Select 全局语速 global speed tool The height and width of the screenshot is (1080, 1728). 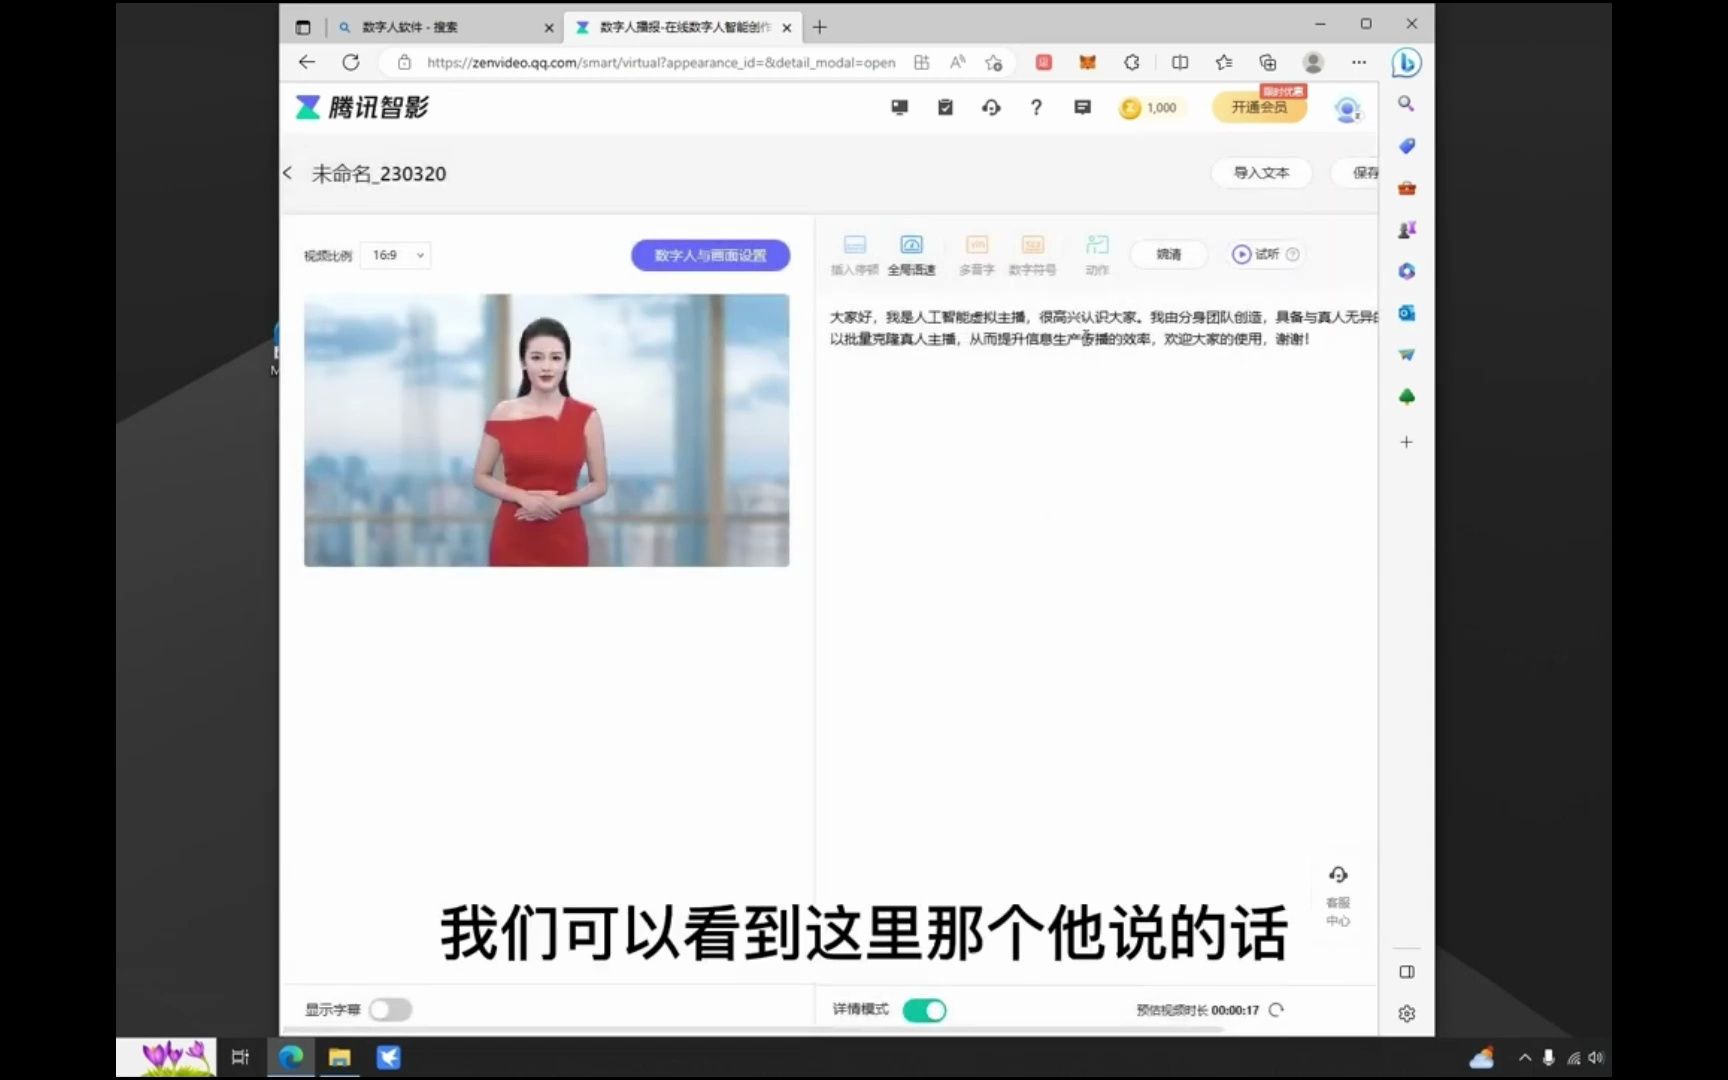coord(911,255)
